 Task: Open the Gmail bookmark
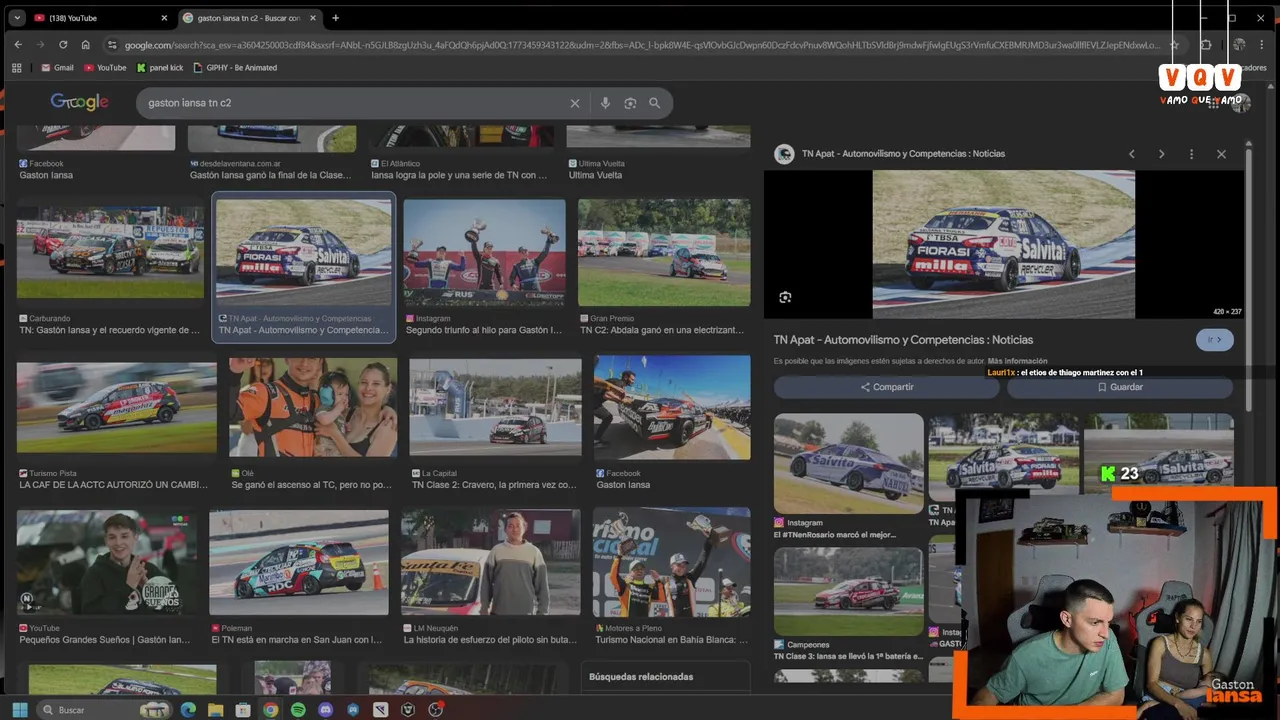coord(57,68)
